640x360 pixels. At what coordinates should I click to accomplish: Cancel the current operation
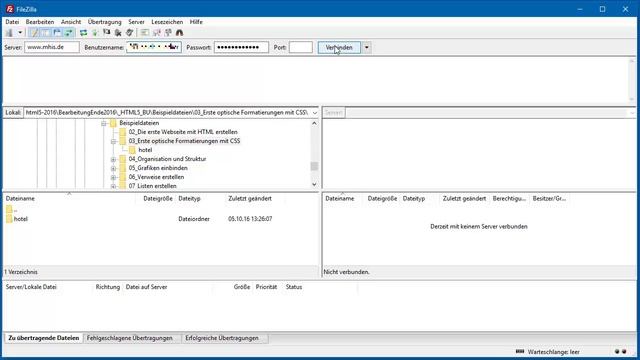point(107,33)
